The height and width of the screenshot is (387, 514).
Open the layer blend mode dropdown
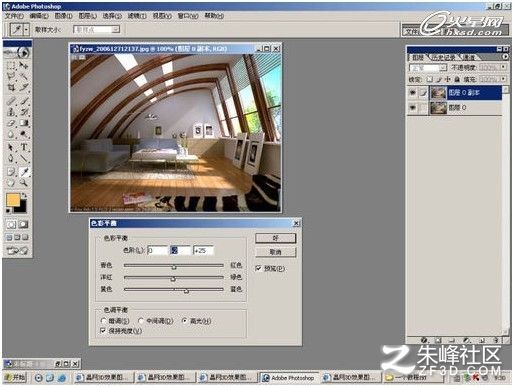(x=428, y=68)
